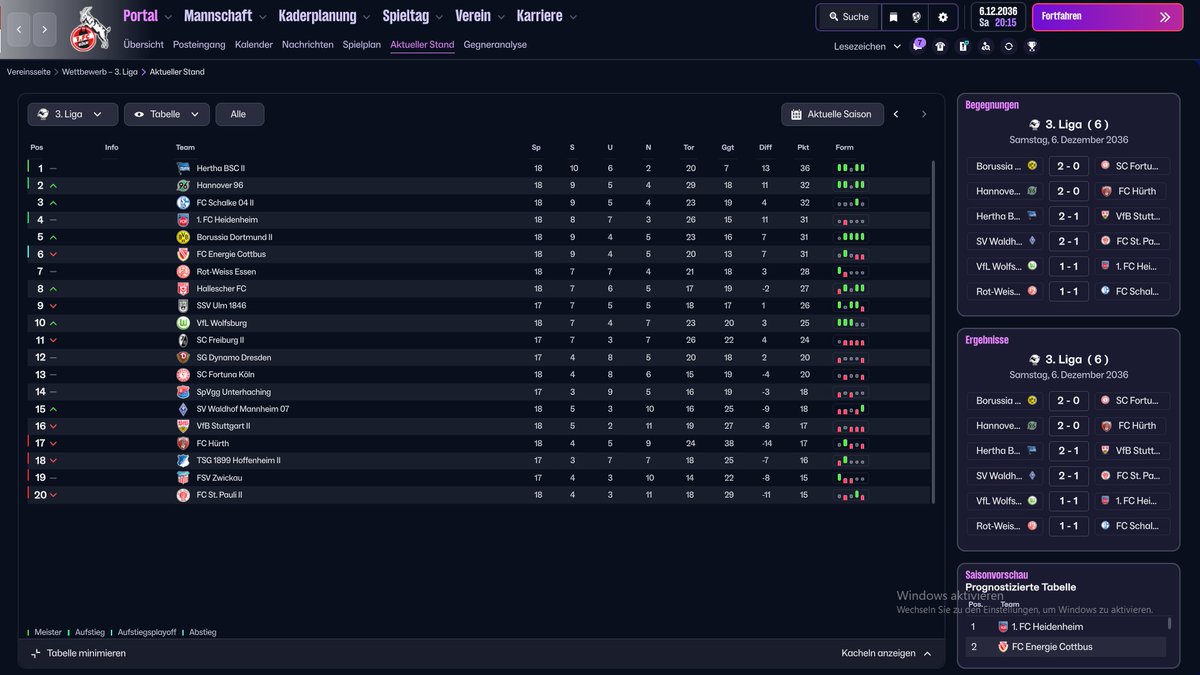Click the circular refresh shortcut icon
Viewport: 1200px width, 675px height.
1009,46
